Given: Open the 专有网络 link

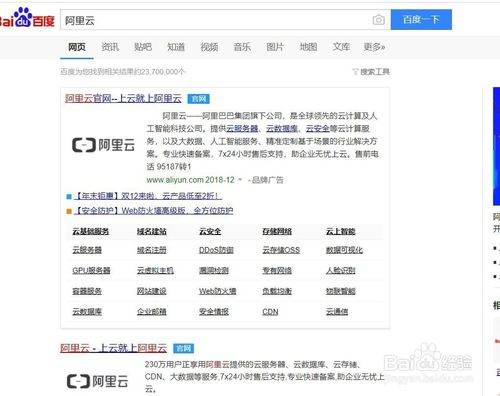Looking at the screenshot, I should click(277, 270).
